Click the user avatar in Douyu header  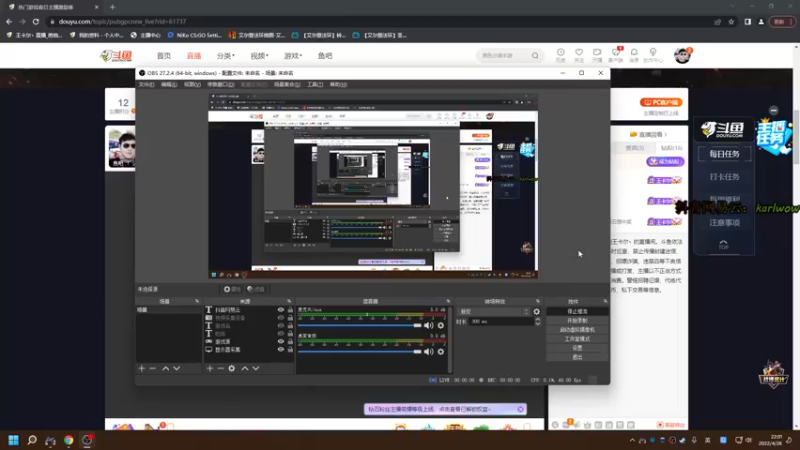682,55
